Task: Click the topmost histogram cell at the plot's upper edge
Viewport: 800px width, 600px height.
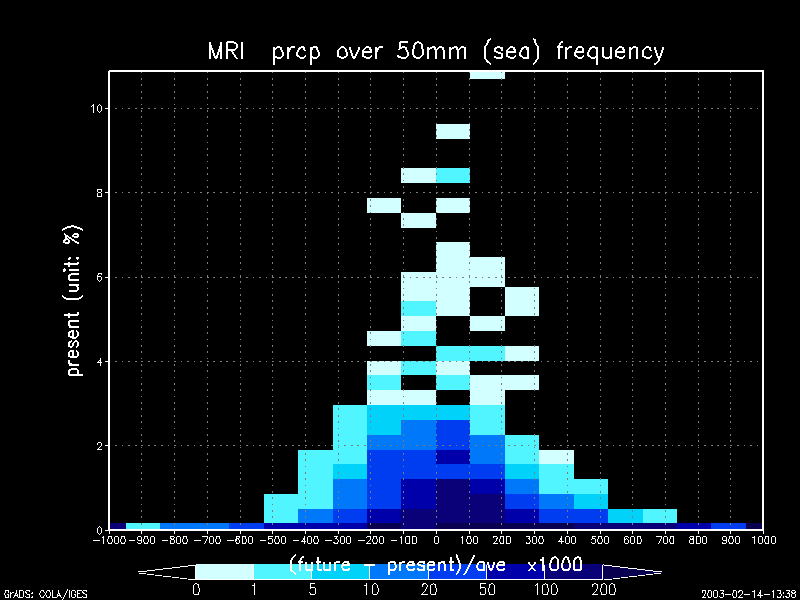Action: tap(487, 75)
